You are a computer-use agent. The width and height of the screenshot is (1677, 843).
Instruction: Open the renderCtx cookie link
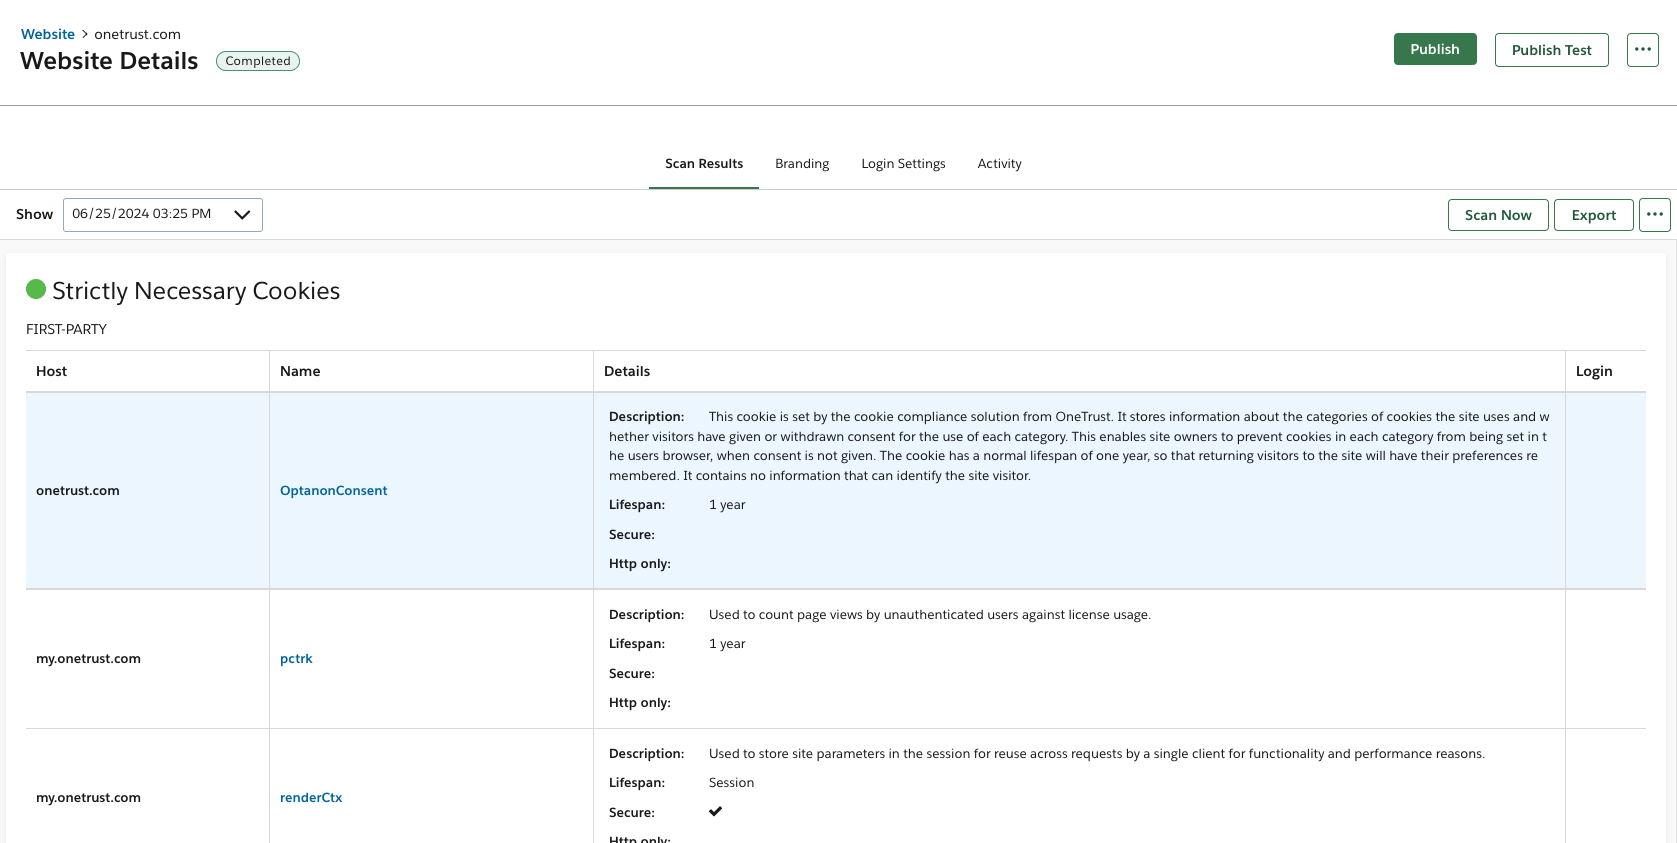311,798
